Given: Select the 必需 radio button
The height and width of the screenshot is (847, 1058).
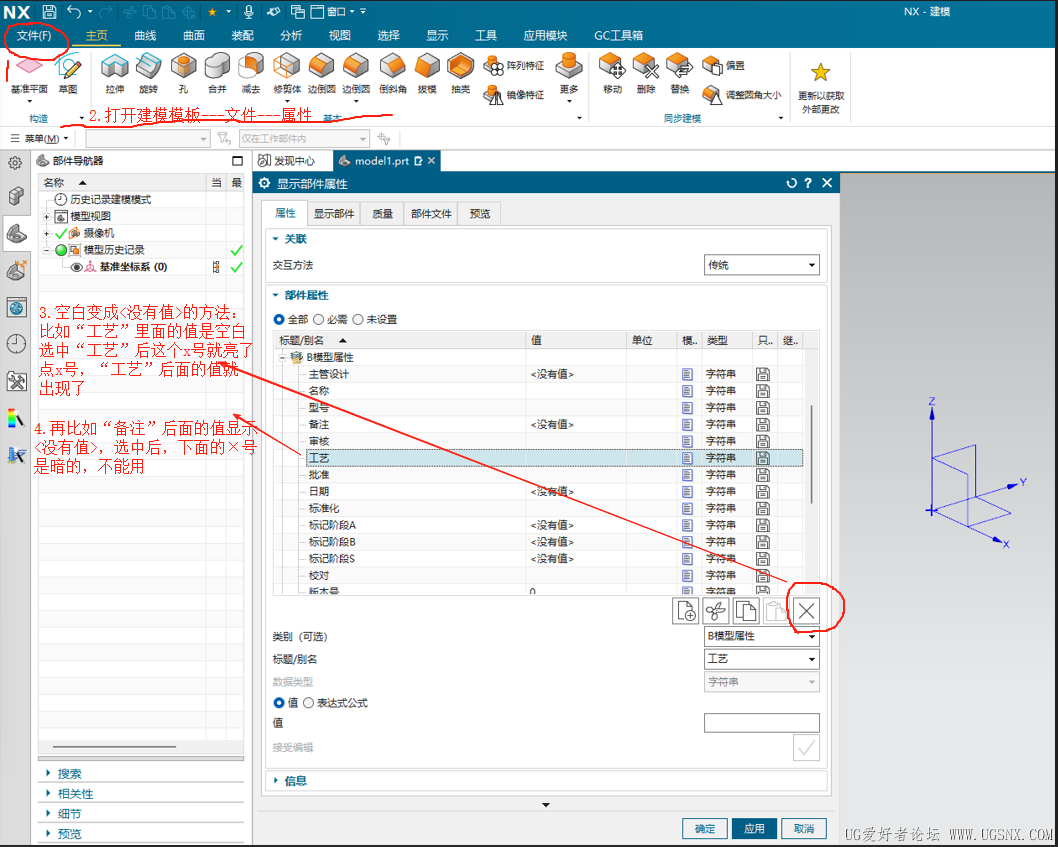Looking at the screenshot, I should pyautogui.click(x=319, y=320).
